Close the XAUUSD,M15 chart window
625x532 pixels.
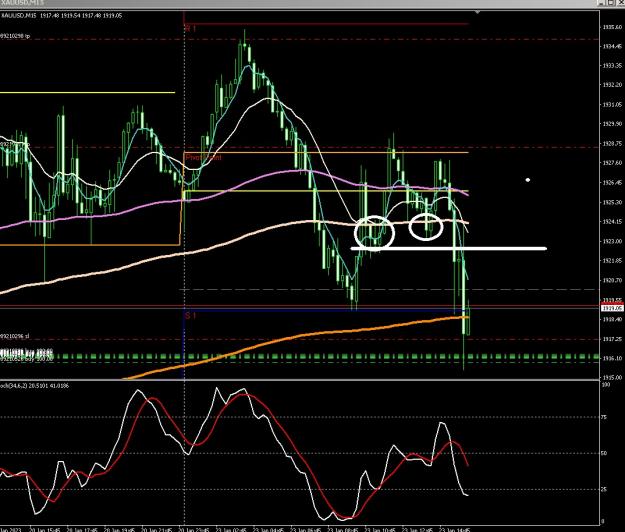pos(620,3)
